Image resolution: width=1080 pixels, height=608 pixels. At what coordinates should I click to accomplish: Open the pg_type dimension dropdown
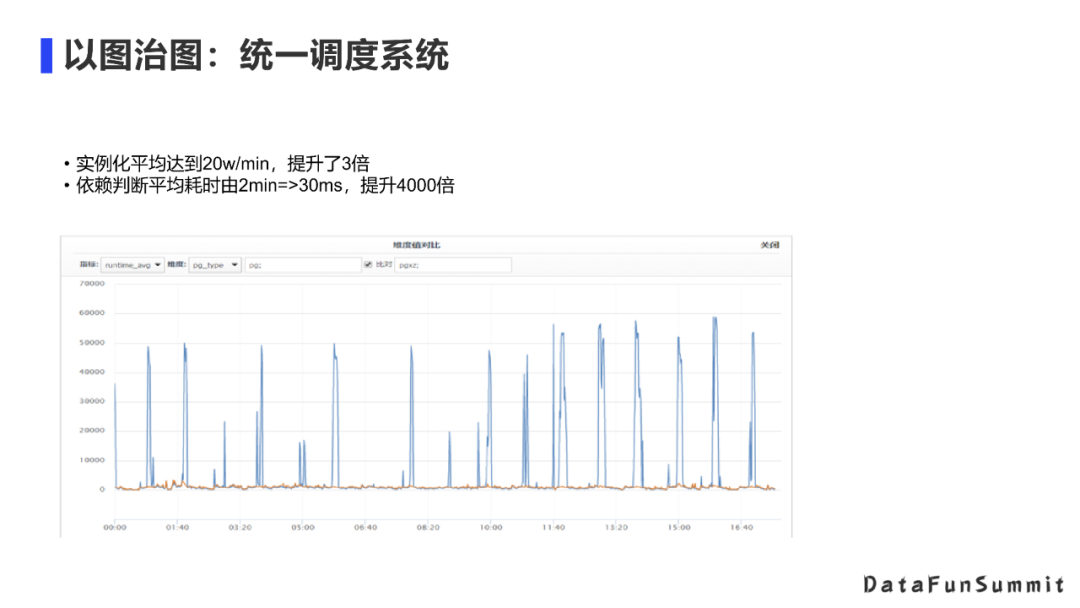(215, 265)
